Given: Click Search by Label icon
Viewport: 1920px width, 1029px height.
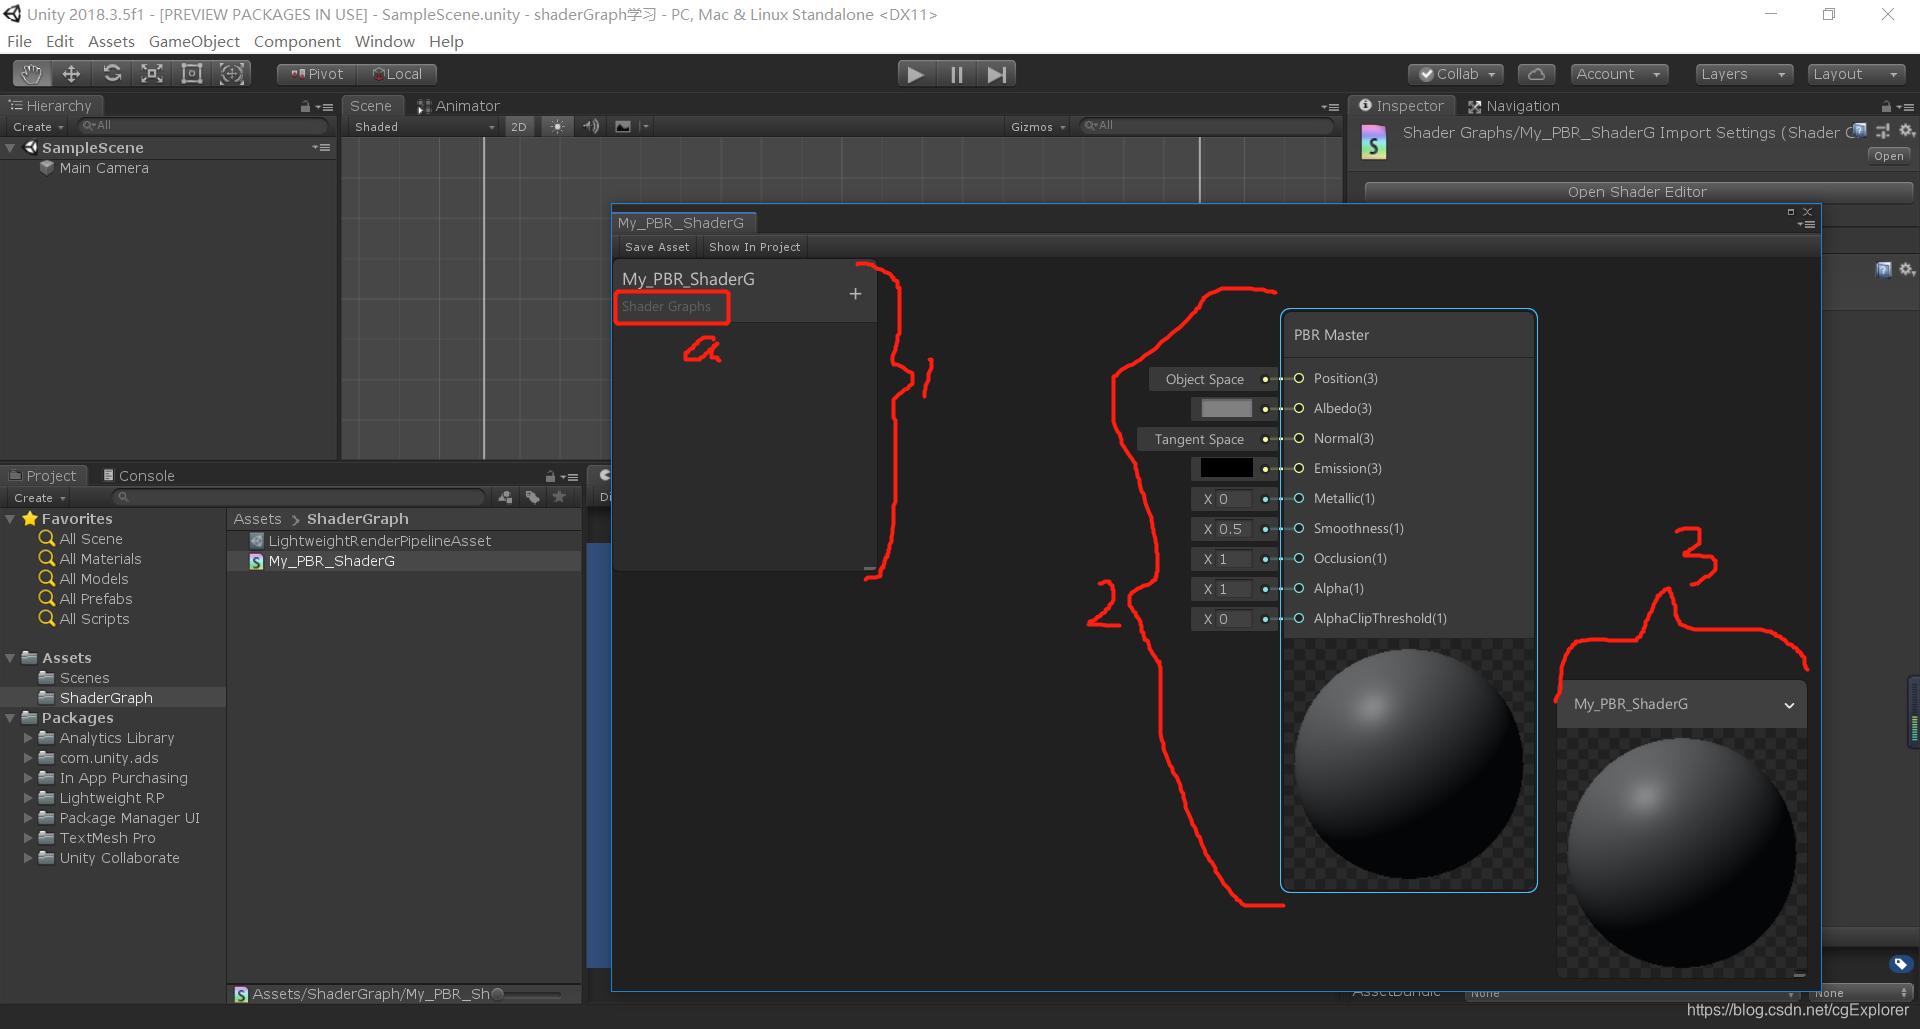Looking at the screenshot, I should point(532,497).
